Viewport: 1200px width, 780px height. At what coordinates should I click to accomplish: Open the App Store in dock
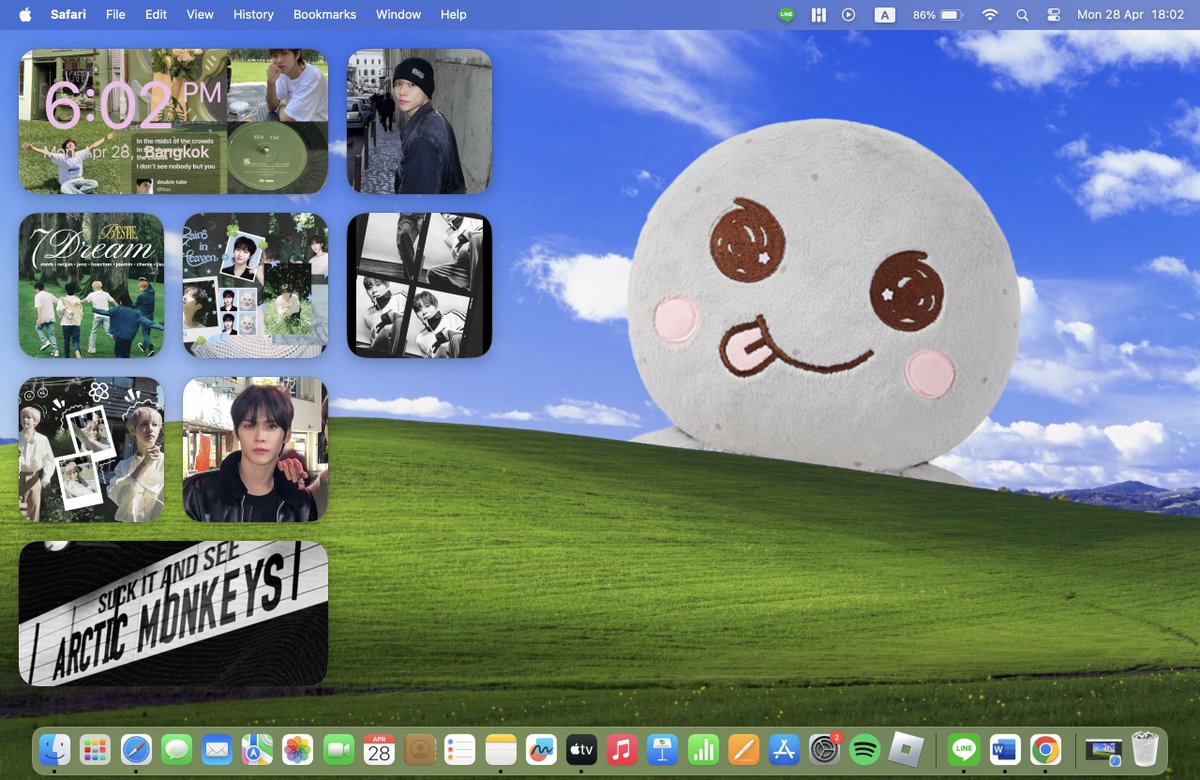point(784,749)
